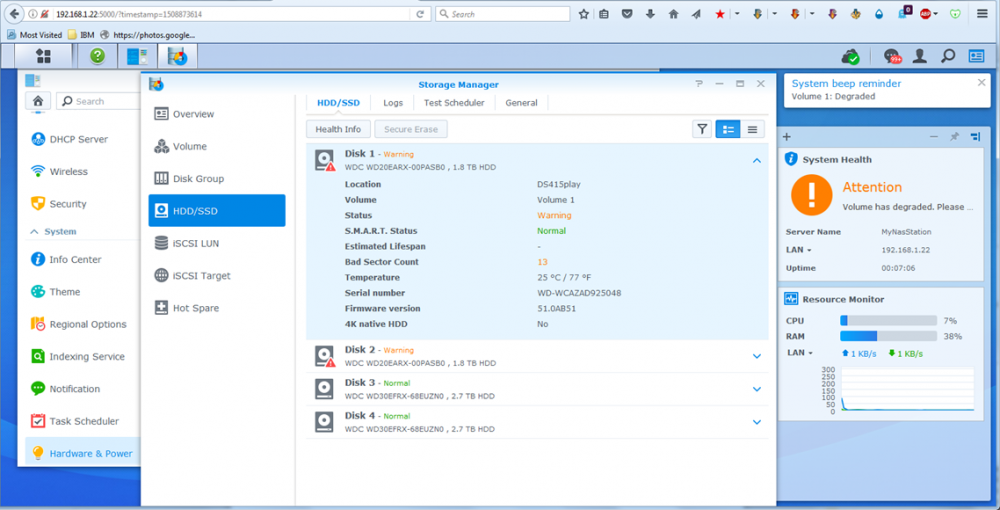Click the DSM user account icon

pyautogui.click(x=920, y=56)
